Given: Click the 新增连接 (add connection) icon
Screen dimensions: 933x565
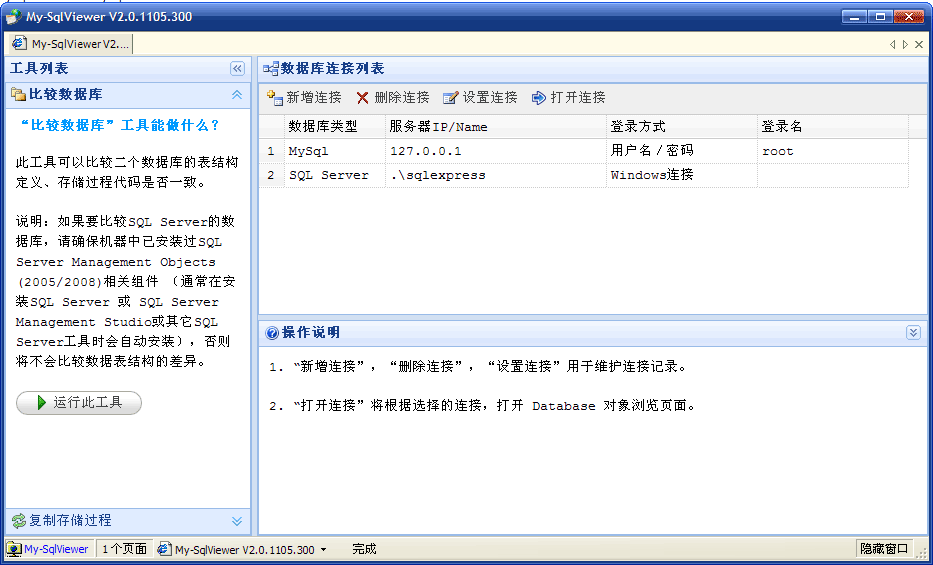Looking at the screenshot, I should click(274, 98).
